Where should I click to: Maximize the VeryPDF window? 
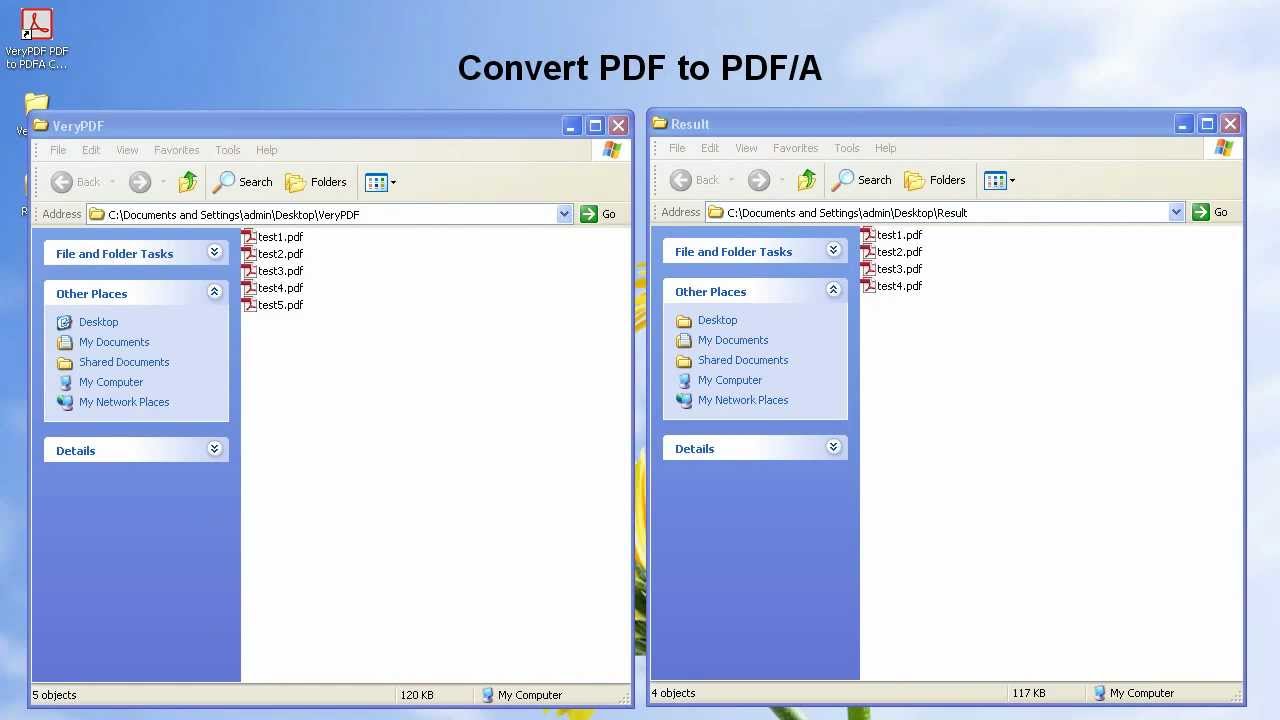coord(595,126)
